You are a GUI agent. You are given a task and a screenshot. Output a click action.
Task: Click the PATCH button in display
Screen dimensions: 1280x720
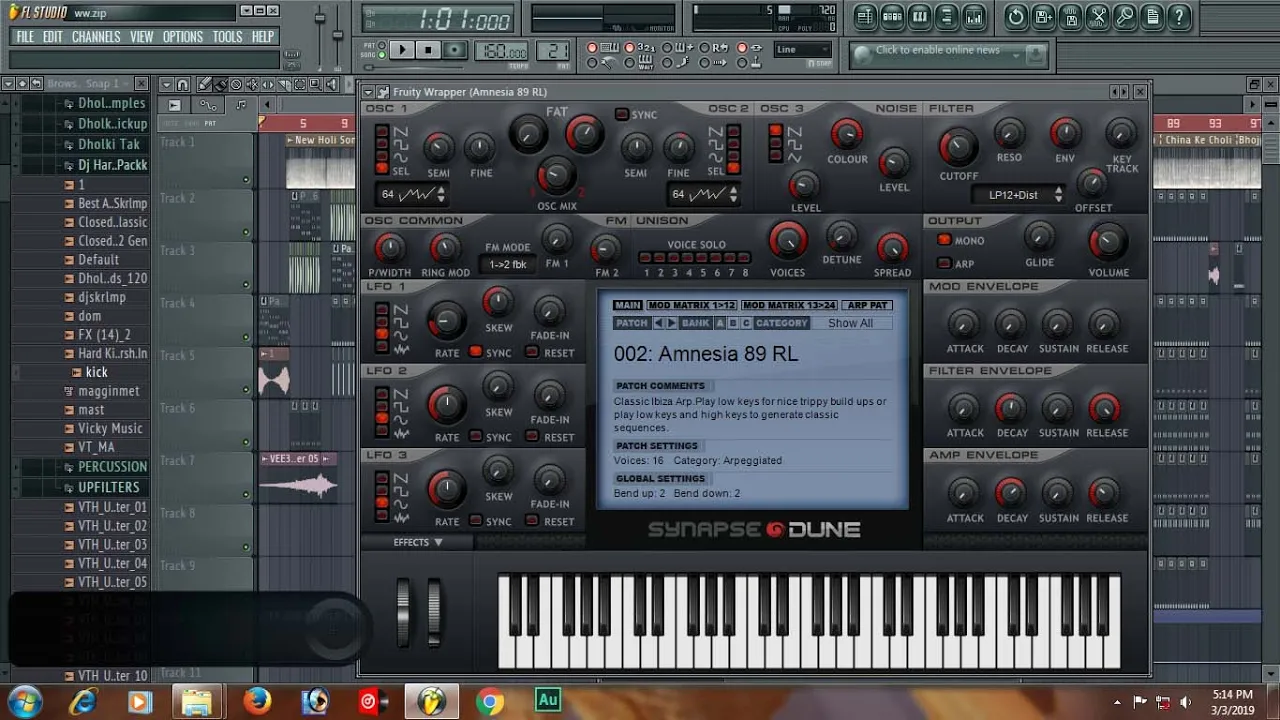pyautogui.click(x=632, y=323)
